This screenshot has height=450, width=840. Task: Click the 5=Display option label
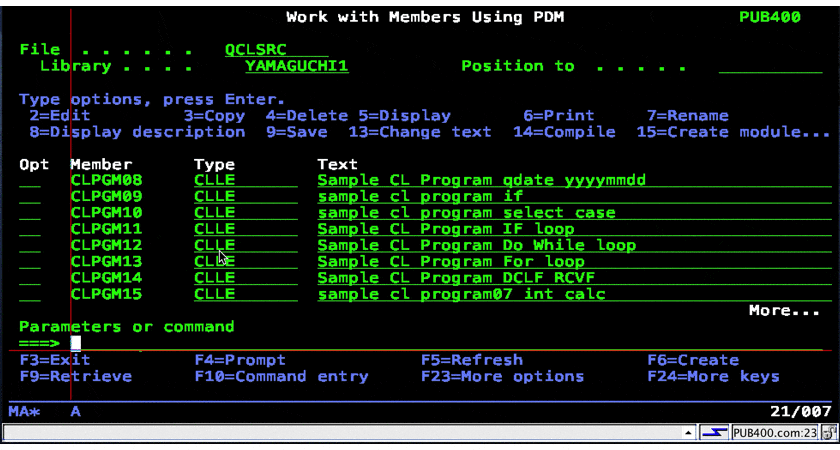point(404,116)
